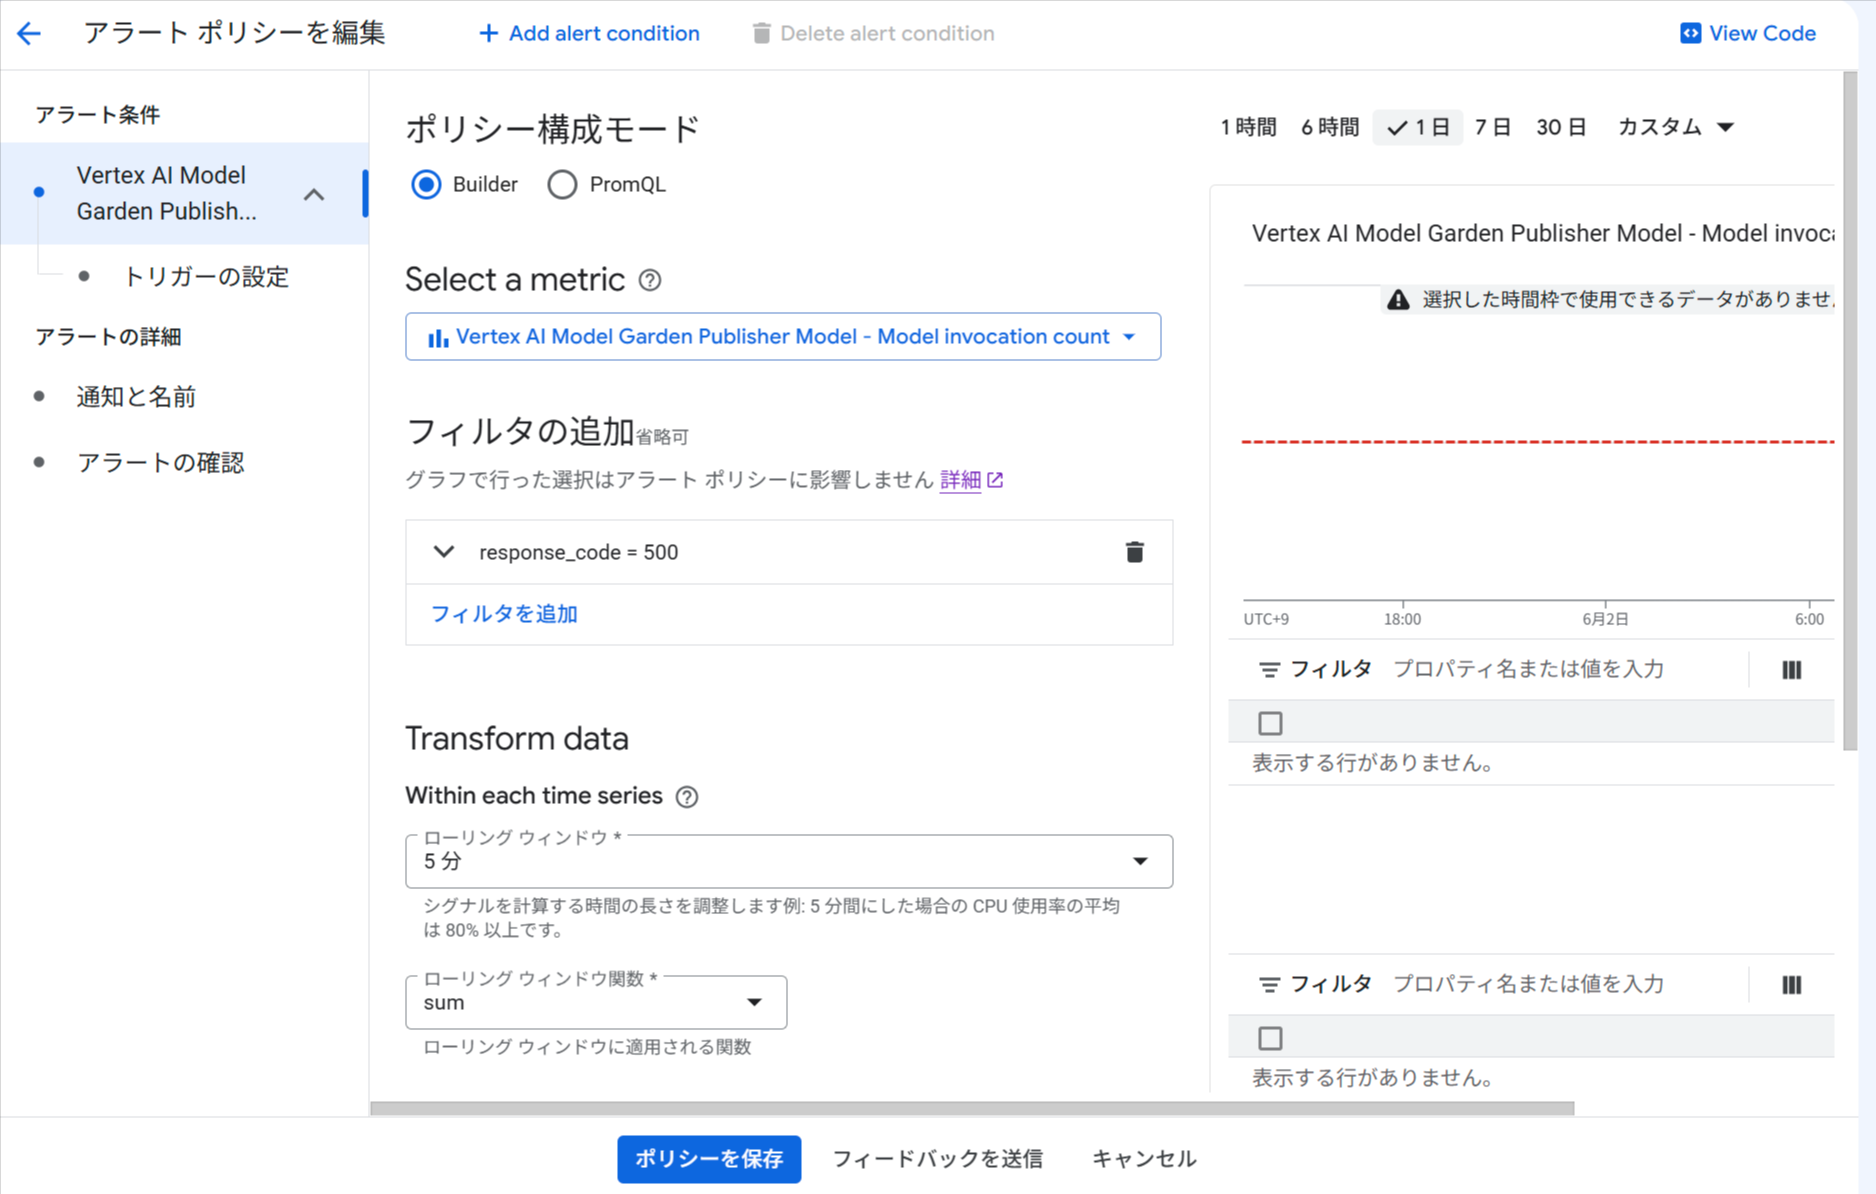Collapse the Vertex AI Model Garden condition
This screenshot has height=1194, width=1876.
pos(314,193)
